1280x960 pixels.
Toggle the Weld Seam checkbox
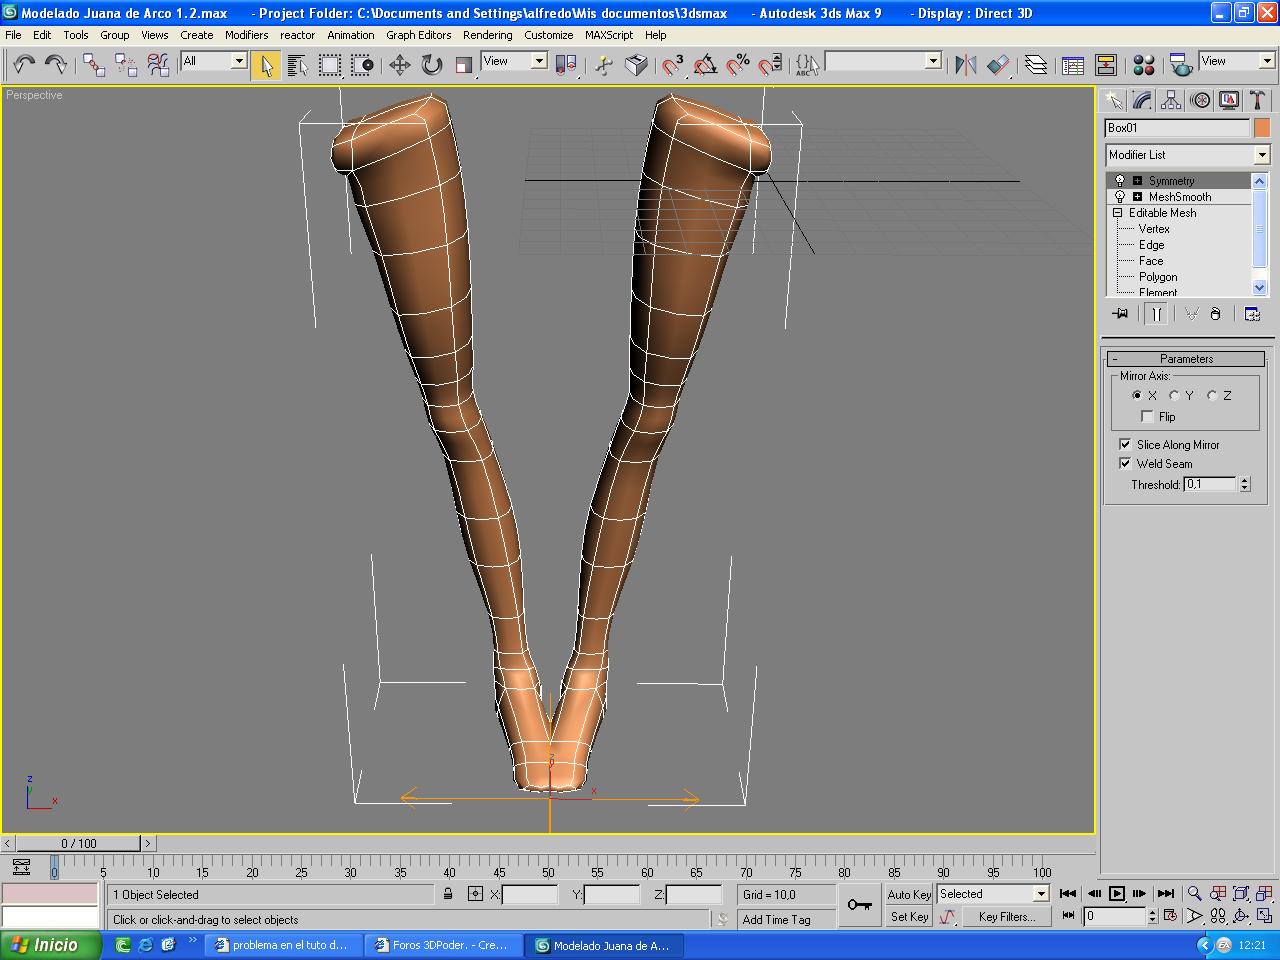[1125, 464]
